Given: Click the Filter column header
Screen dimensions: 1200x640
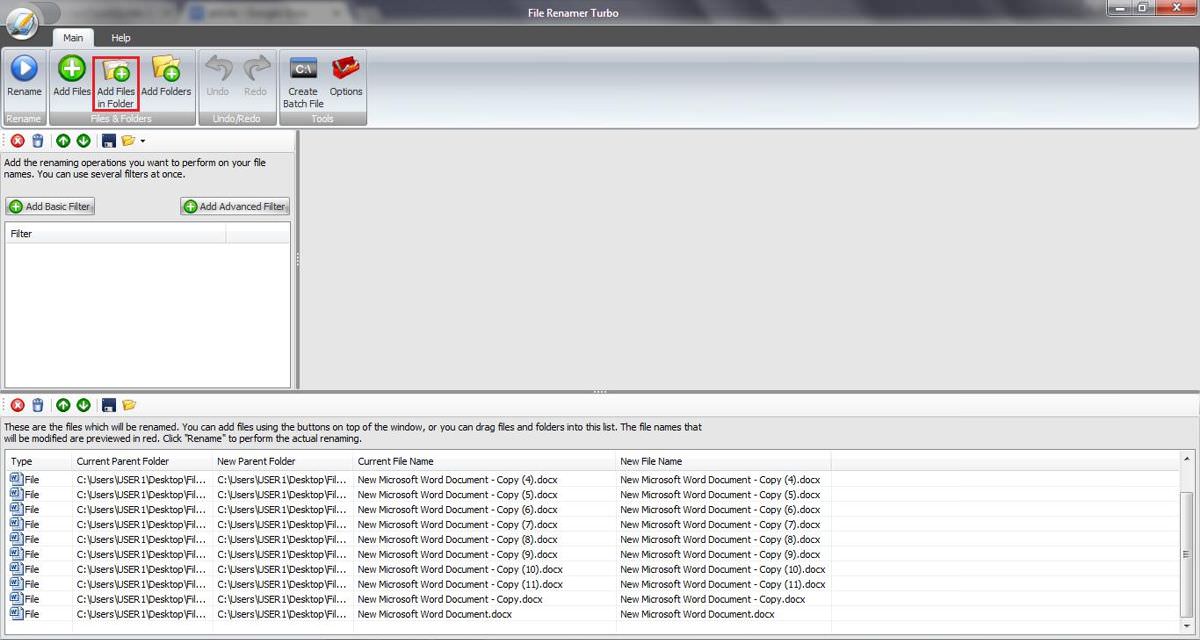Looking at the screenshot, I should [116, 233].
